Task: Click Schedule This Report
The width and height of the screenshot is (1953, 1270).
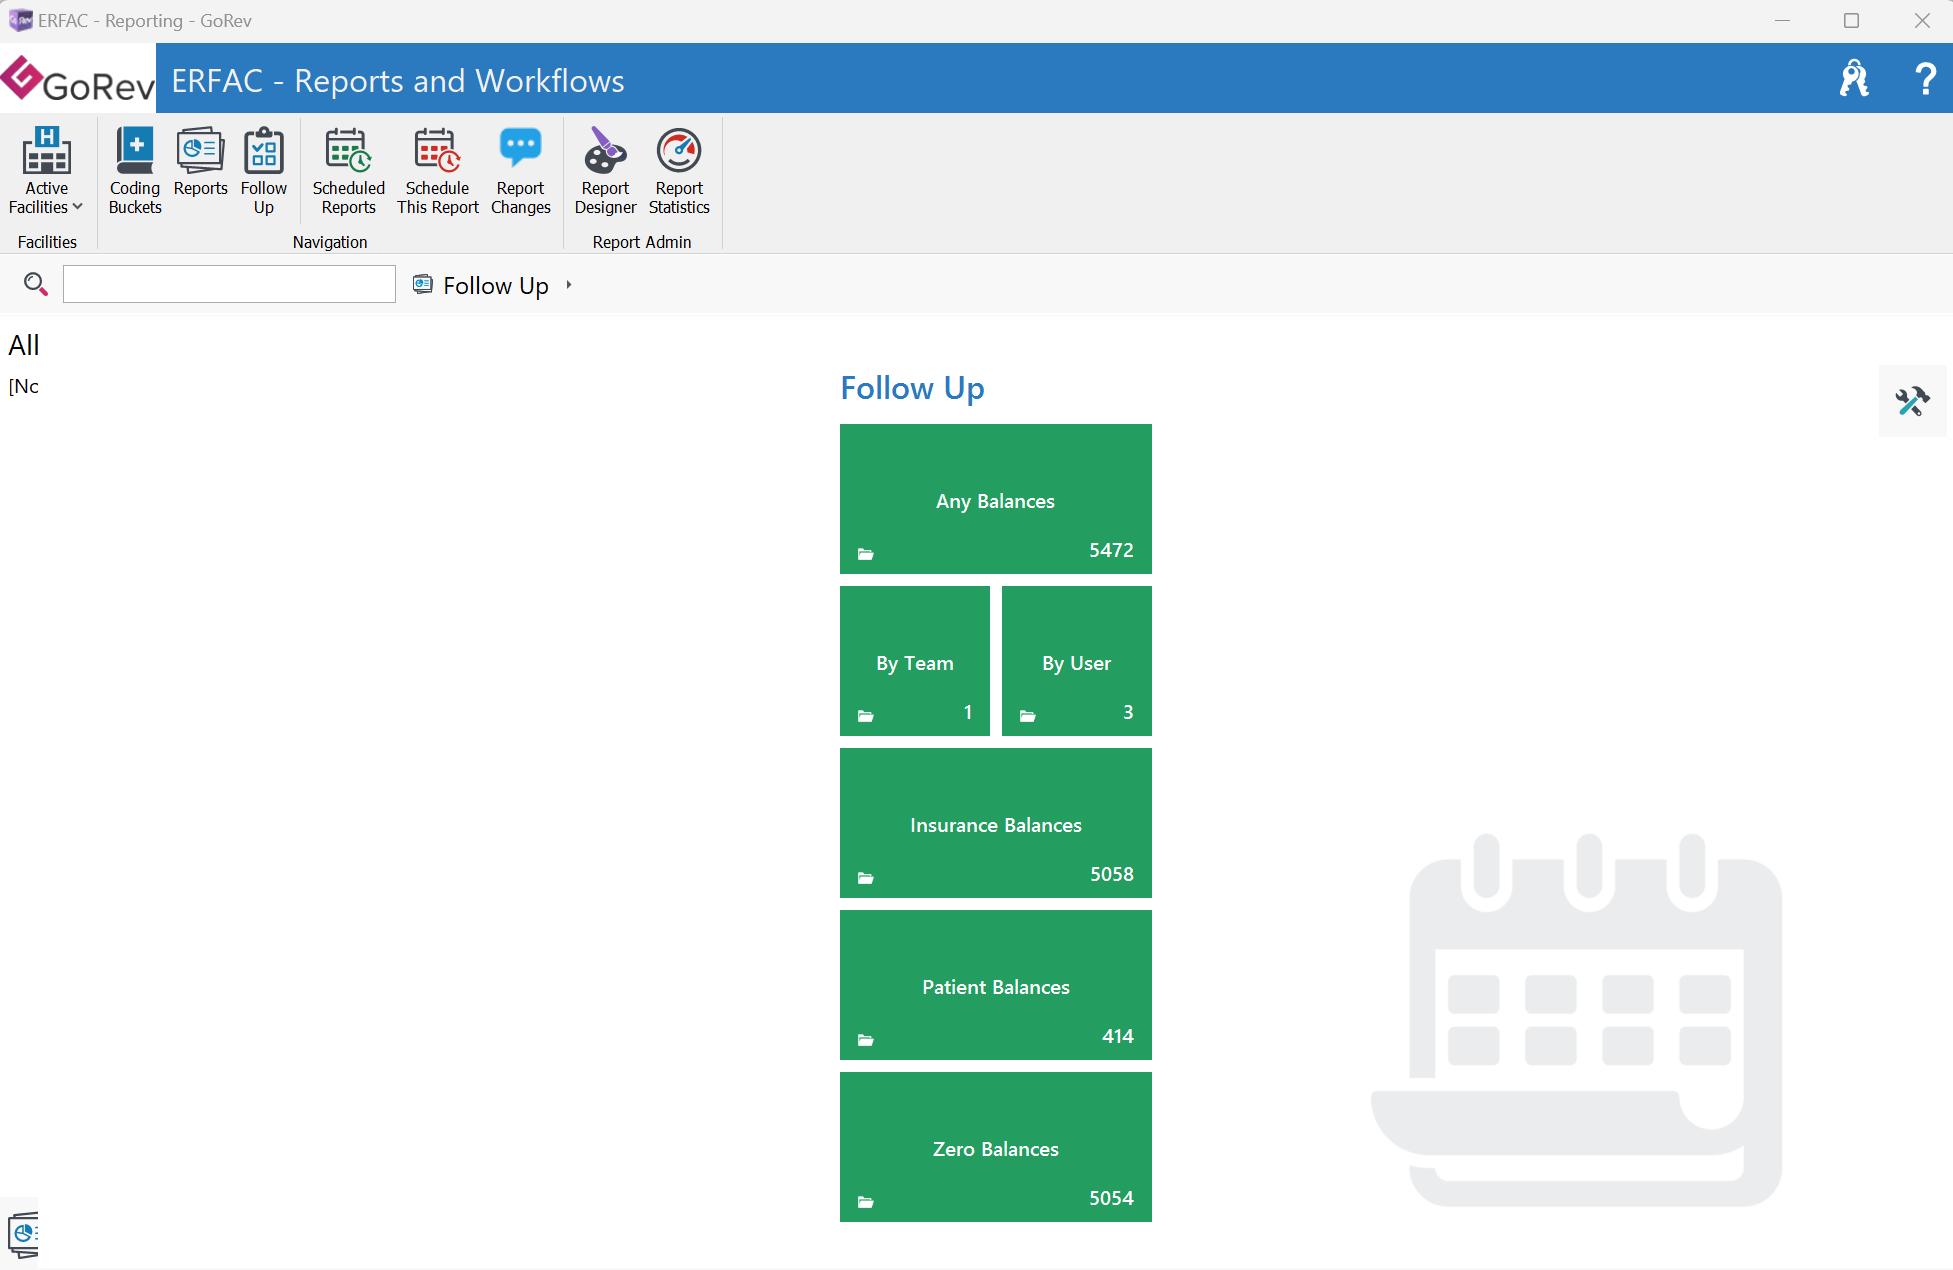Action: click(437, 170)
